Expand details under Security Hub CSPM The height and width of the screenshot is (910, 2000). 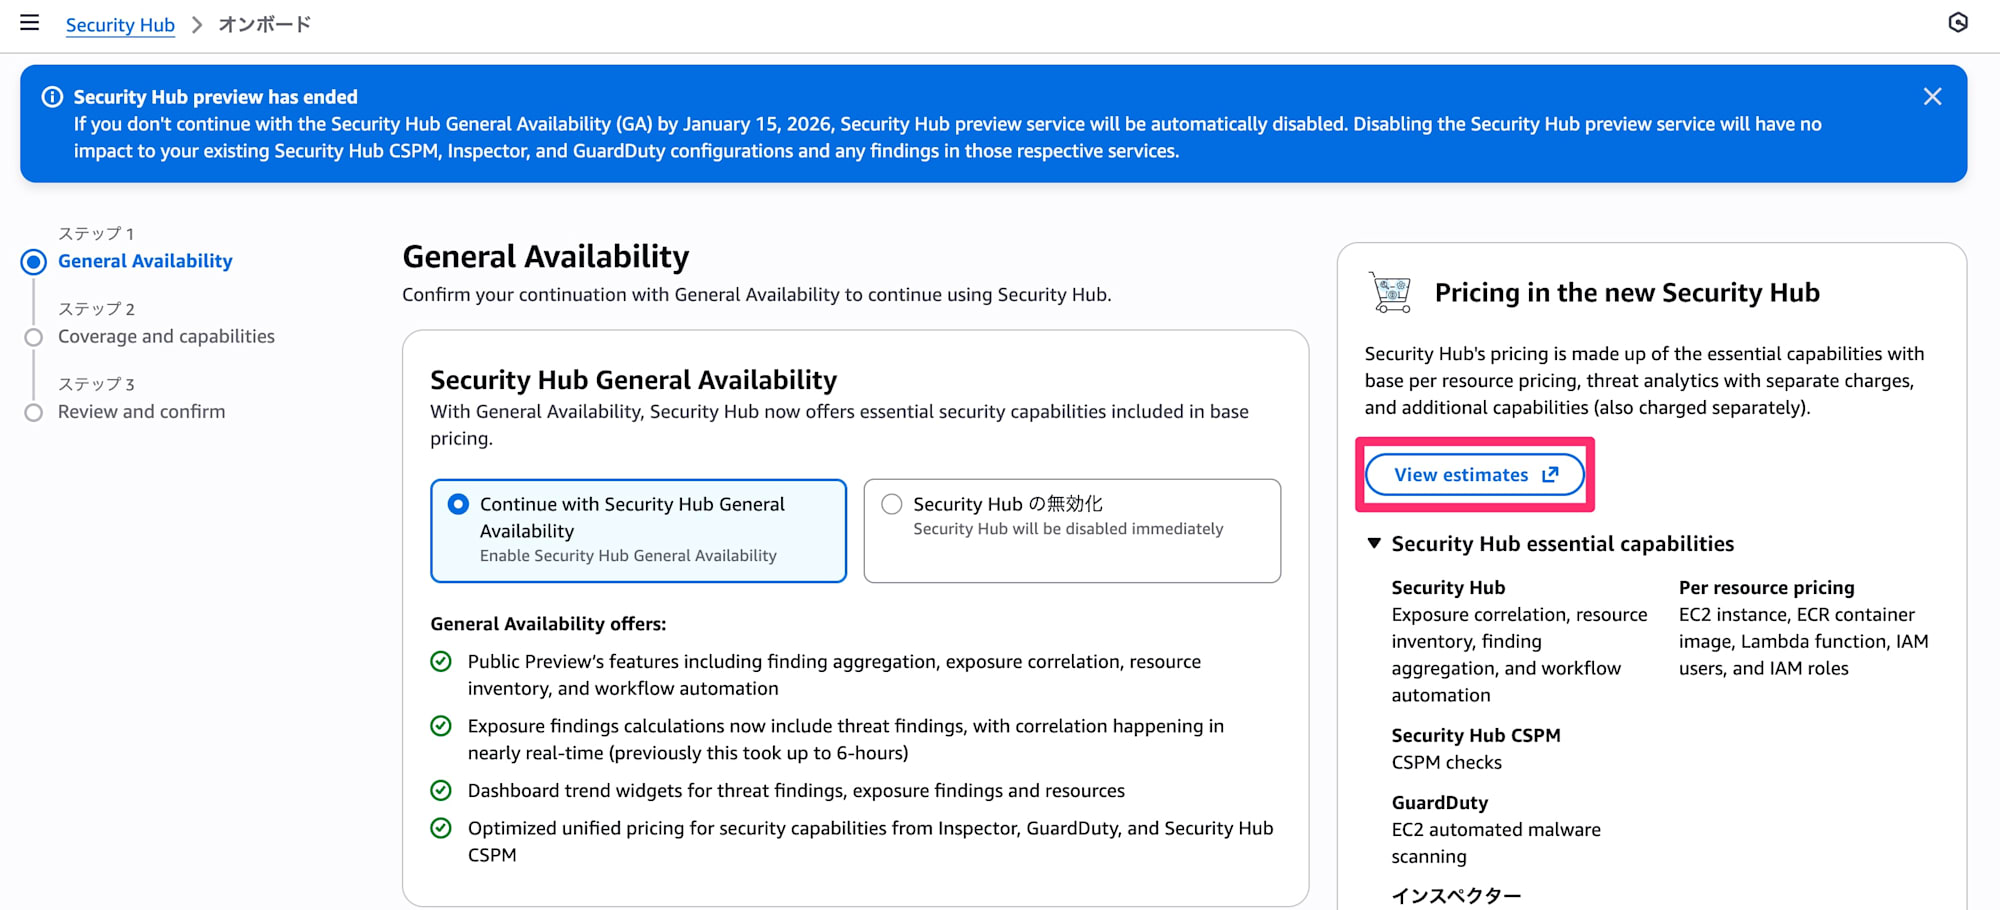pos(1475,734)
